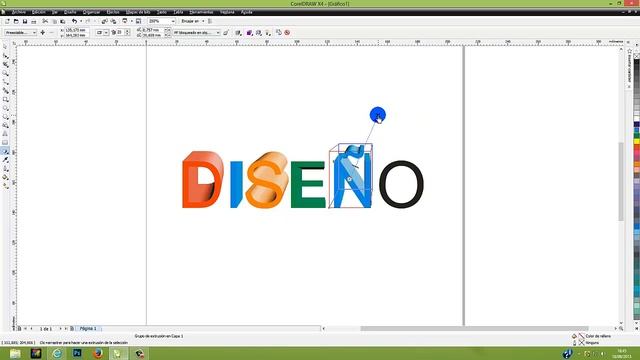The image size is (640, 360).
Task: Select the Ellipse tool
Action: (5, 108)
